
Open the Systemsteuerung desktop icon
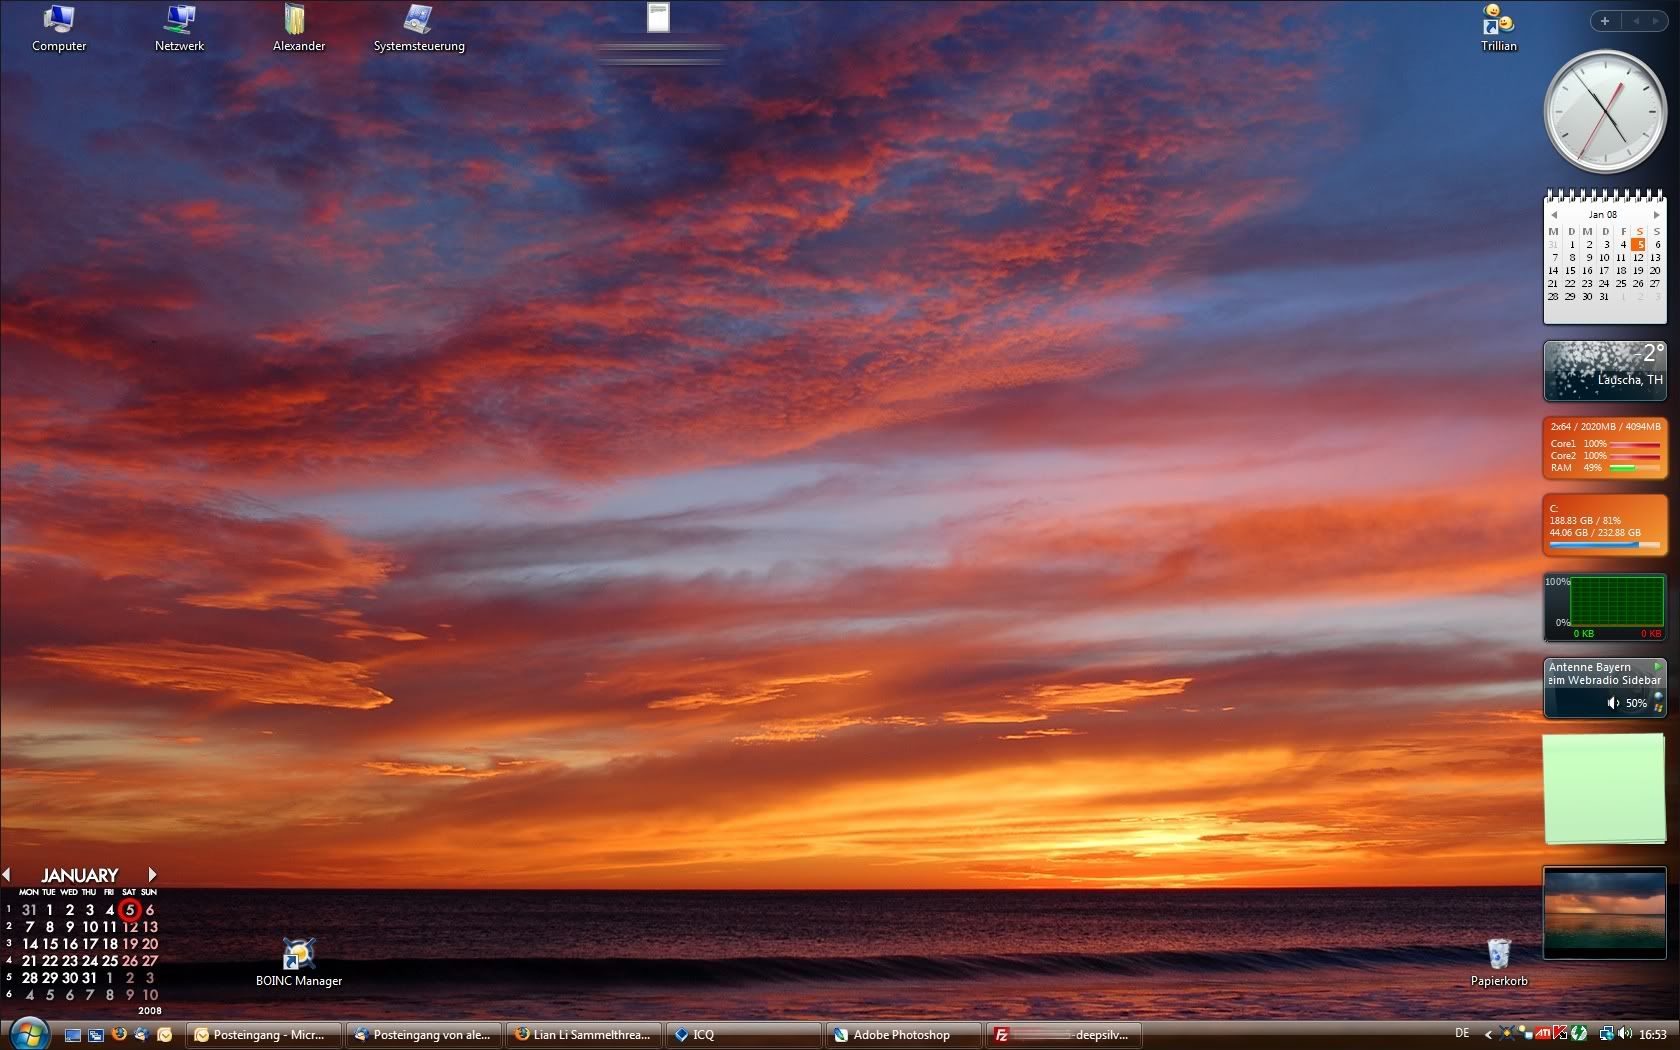[418, 27]
